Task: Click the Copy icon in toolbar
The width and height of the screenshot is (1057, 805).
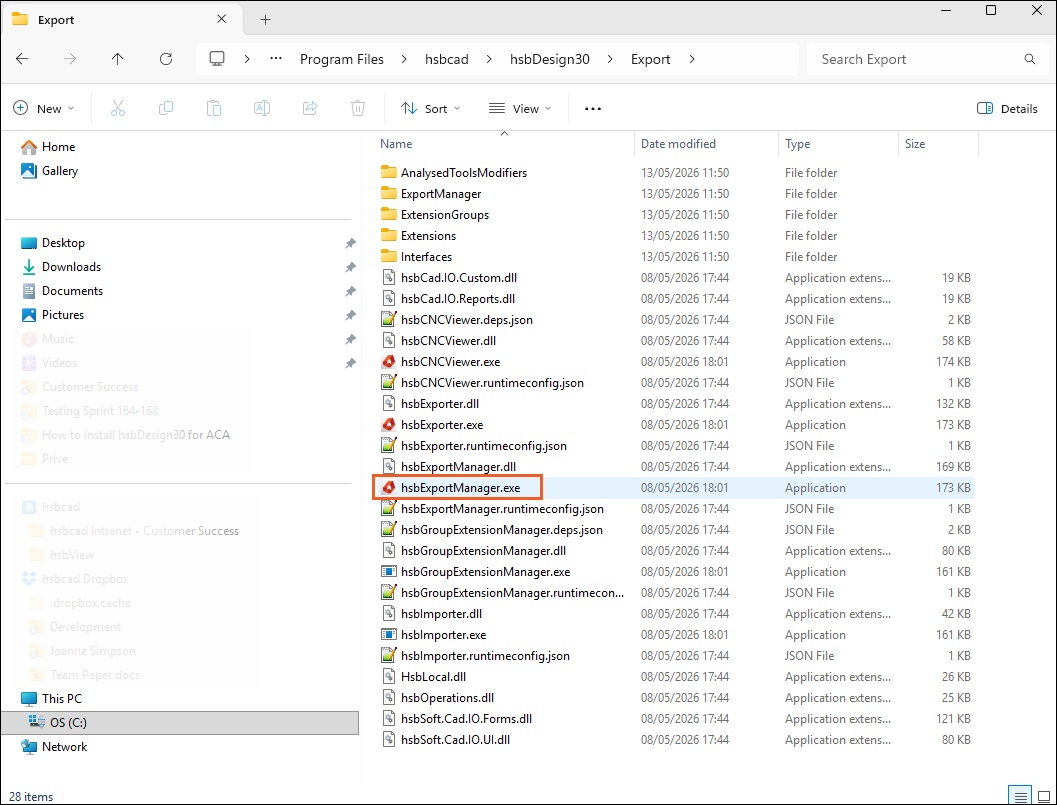Action: coord(166,109)
